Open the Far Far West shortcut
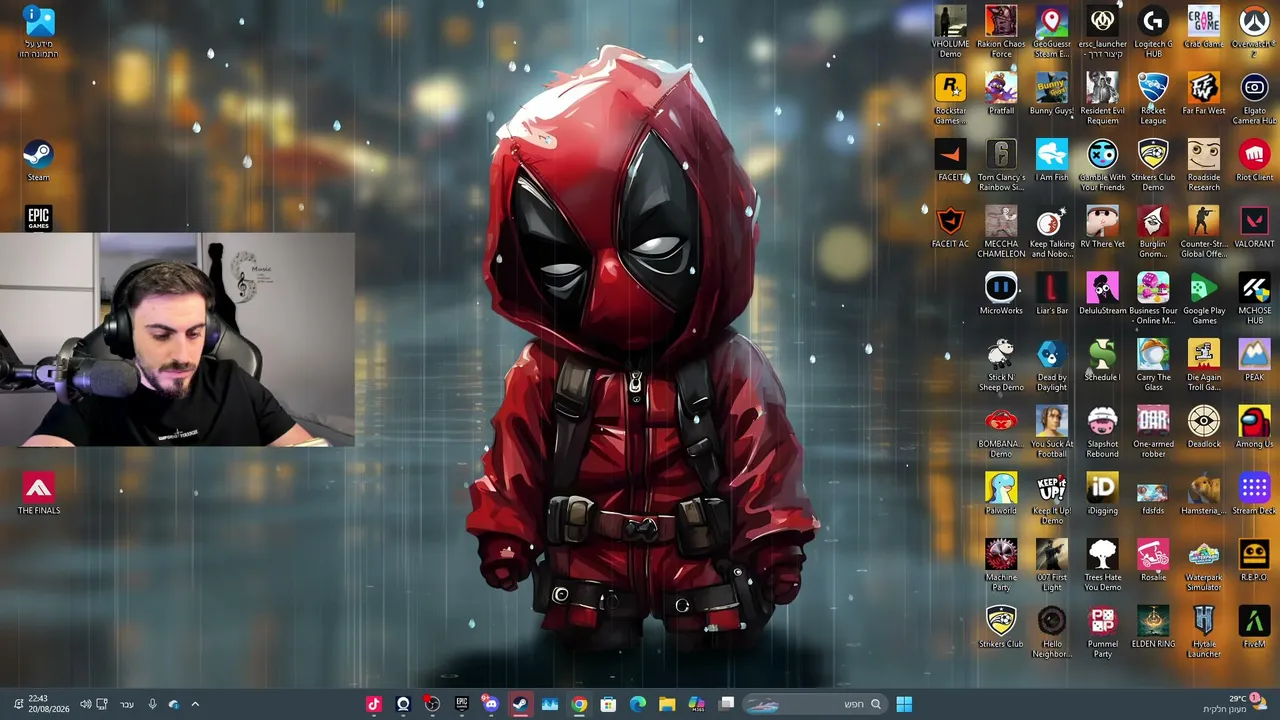 pyautogui.click(x=1203, y=94)
